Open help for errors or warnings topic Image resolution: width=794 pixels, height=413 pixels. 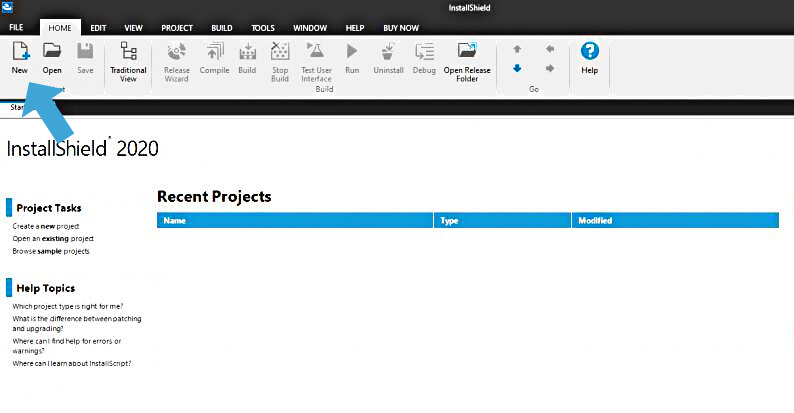click(67, 346)
